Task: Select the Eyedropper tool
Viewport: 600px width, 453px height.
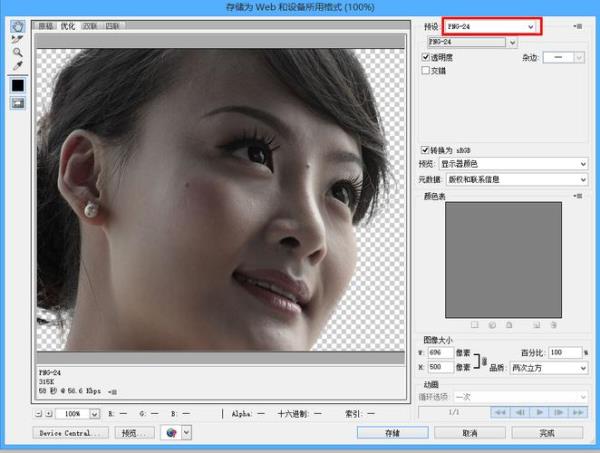Action: click(18, 66)
